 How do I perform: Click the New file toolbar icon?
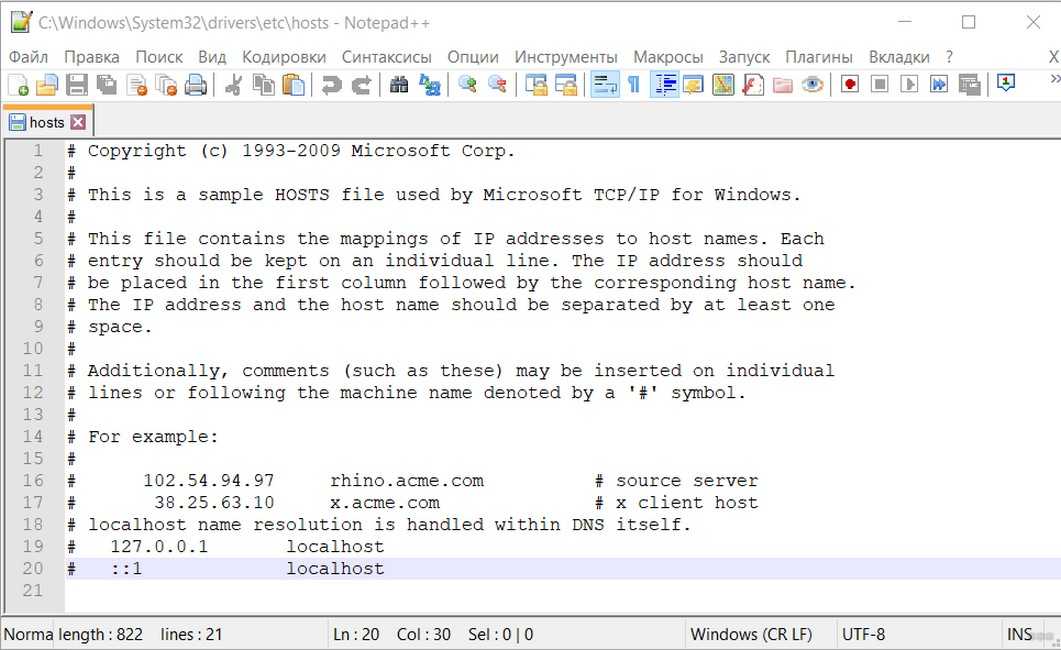17,85
